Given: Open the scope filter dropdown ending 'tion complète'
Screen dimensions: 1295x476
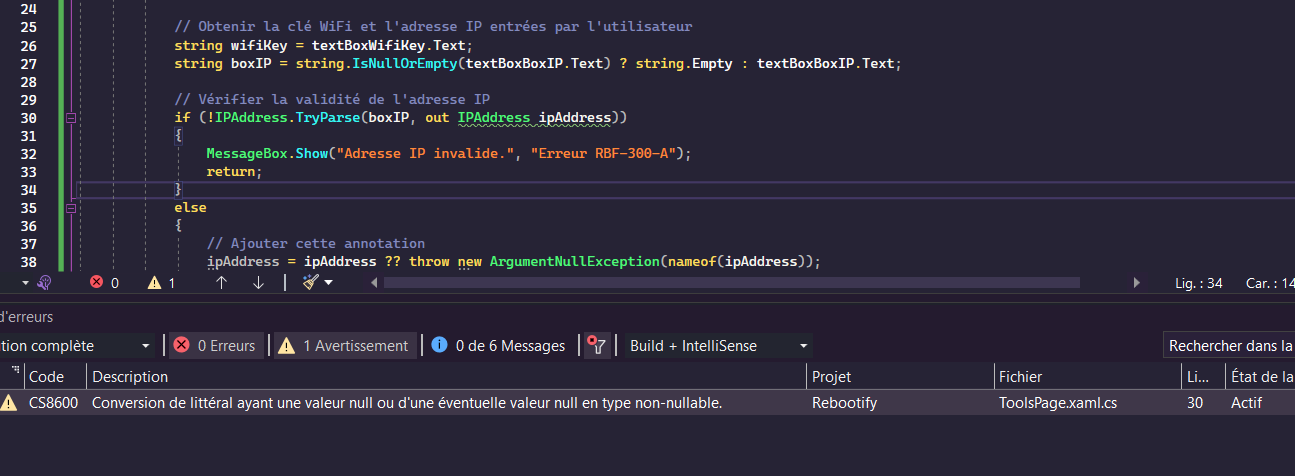Looking at the screenshot, I should point(79,345).
